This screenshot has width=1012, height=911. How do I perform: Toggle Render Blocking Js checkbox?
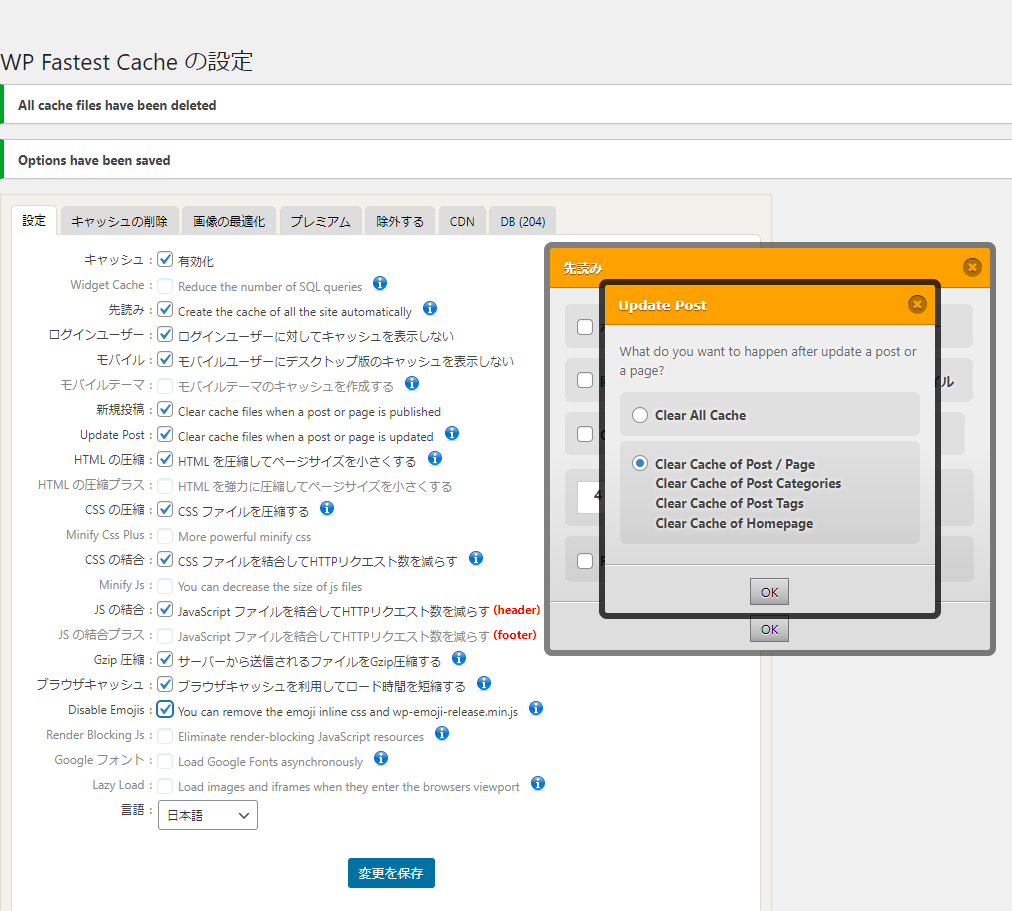coord(165,736)
